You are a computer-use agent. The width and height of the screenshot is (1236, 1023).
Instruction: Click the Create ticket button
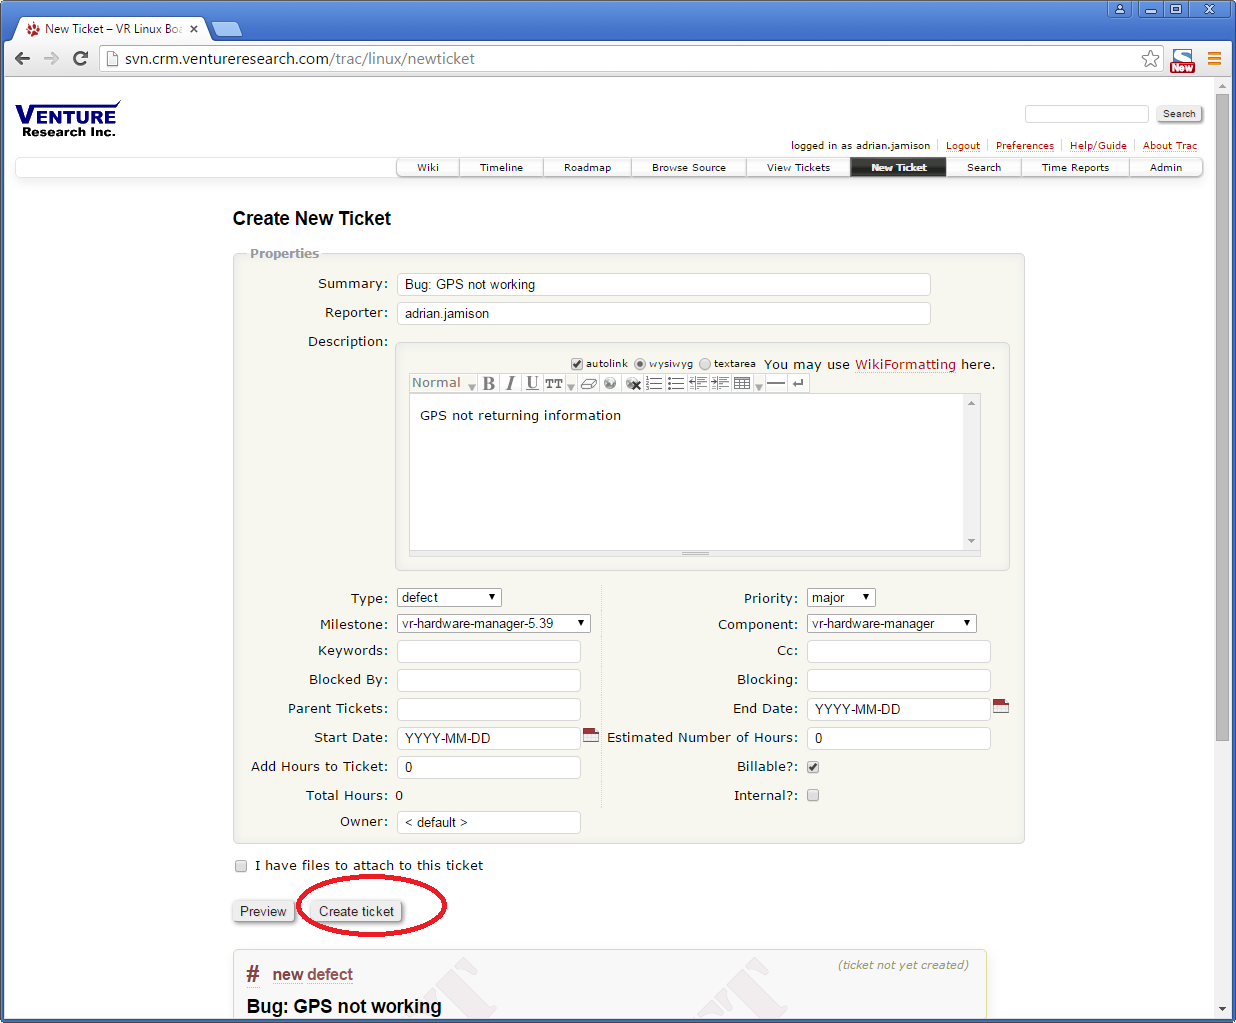(356, 912)
